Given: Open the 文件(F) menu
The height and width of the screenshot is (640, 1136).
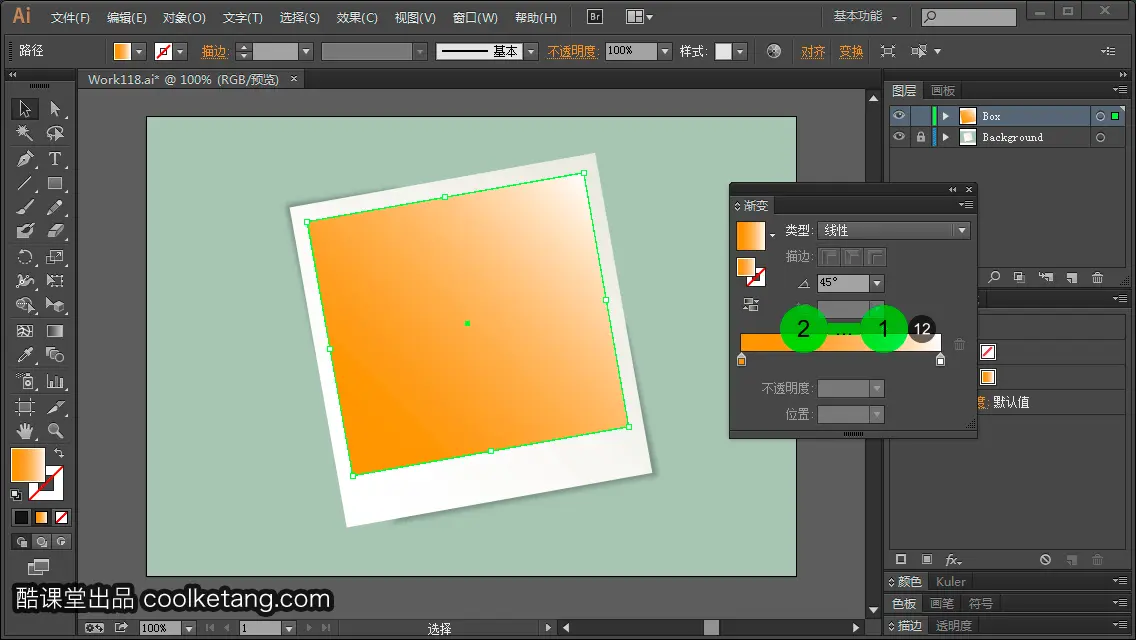Looking at the screenshot, I should pyautogui.click(x=70, y=17).
